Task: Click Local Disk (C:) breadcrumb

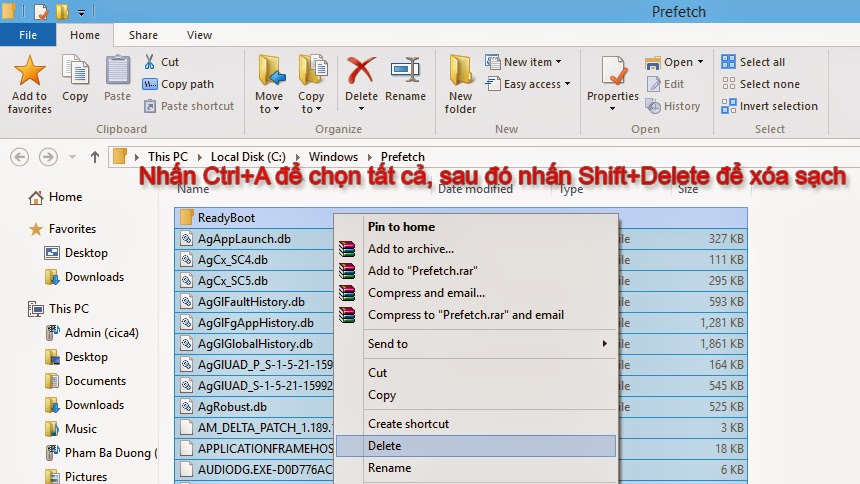Action: coord(248,157)
